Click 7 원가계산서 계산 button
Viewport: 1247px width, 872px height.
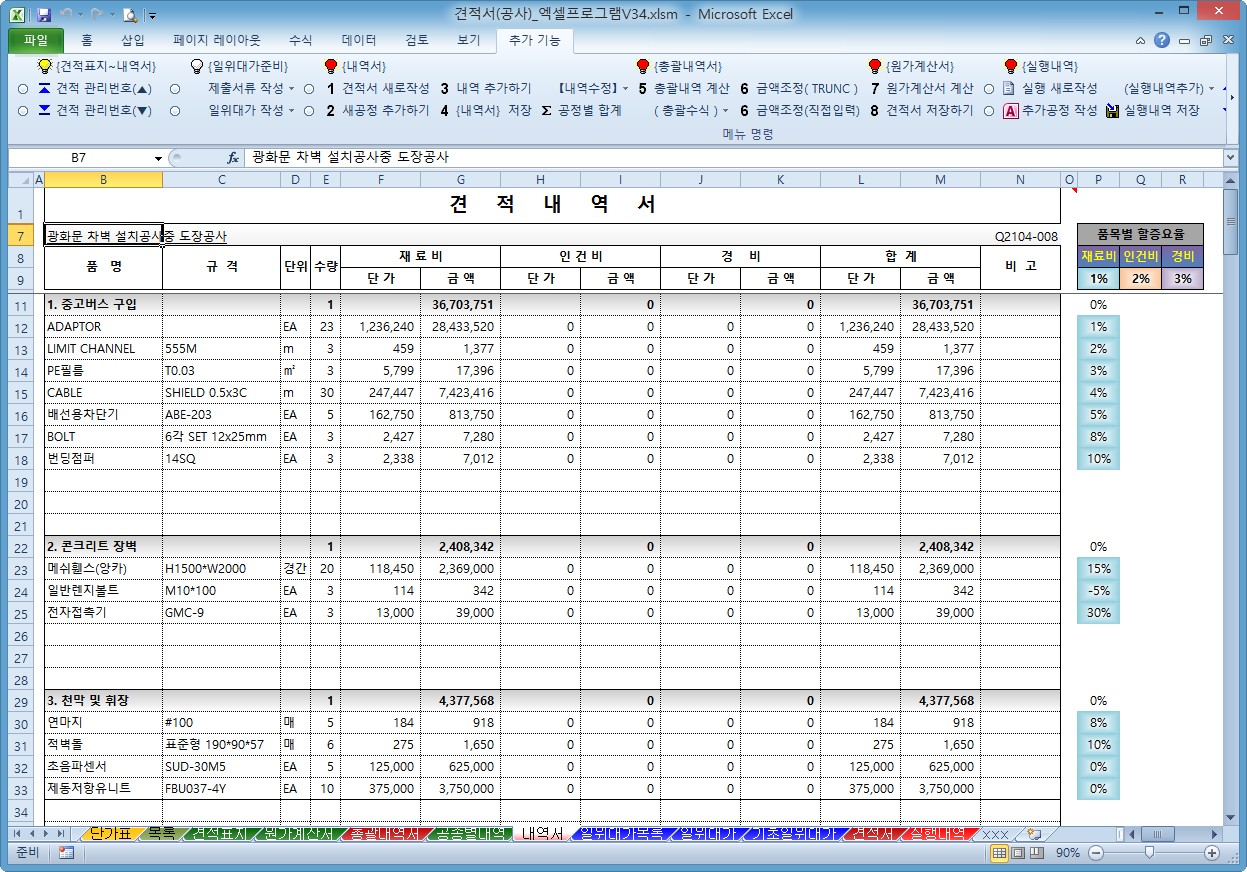(x=920, y=88)
